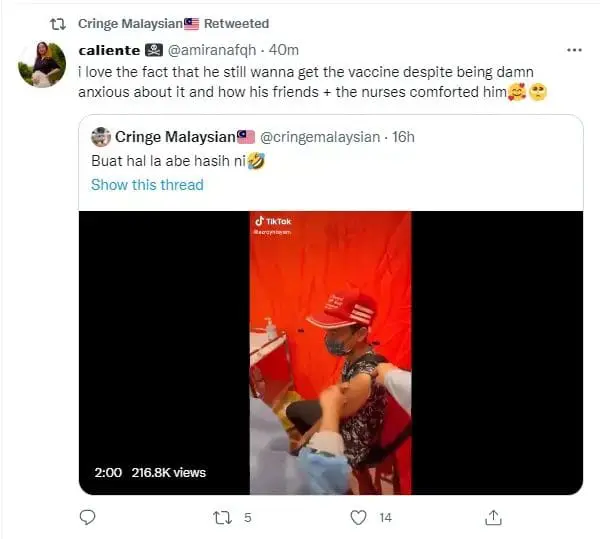Open the share icon menu
Screen dimensions: 600x539
pyautogui.click(x=493, y=517)
